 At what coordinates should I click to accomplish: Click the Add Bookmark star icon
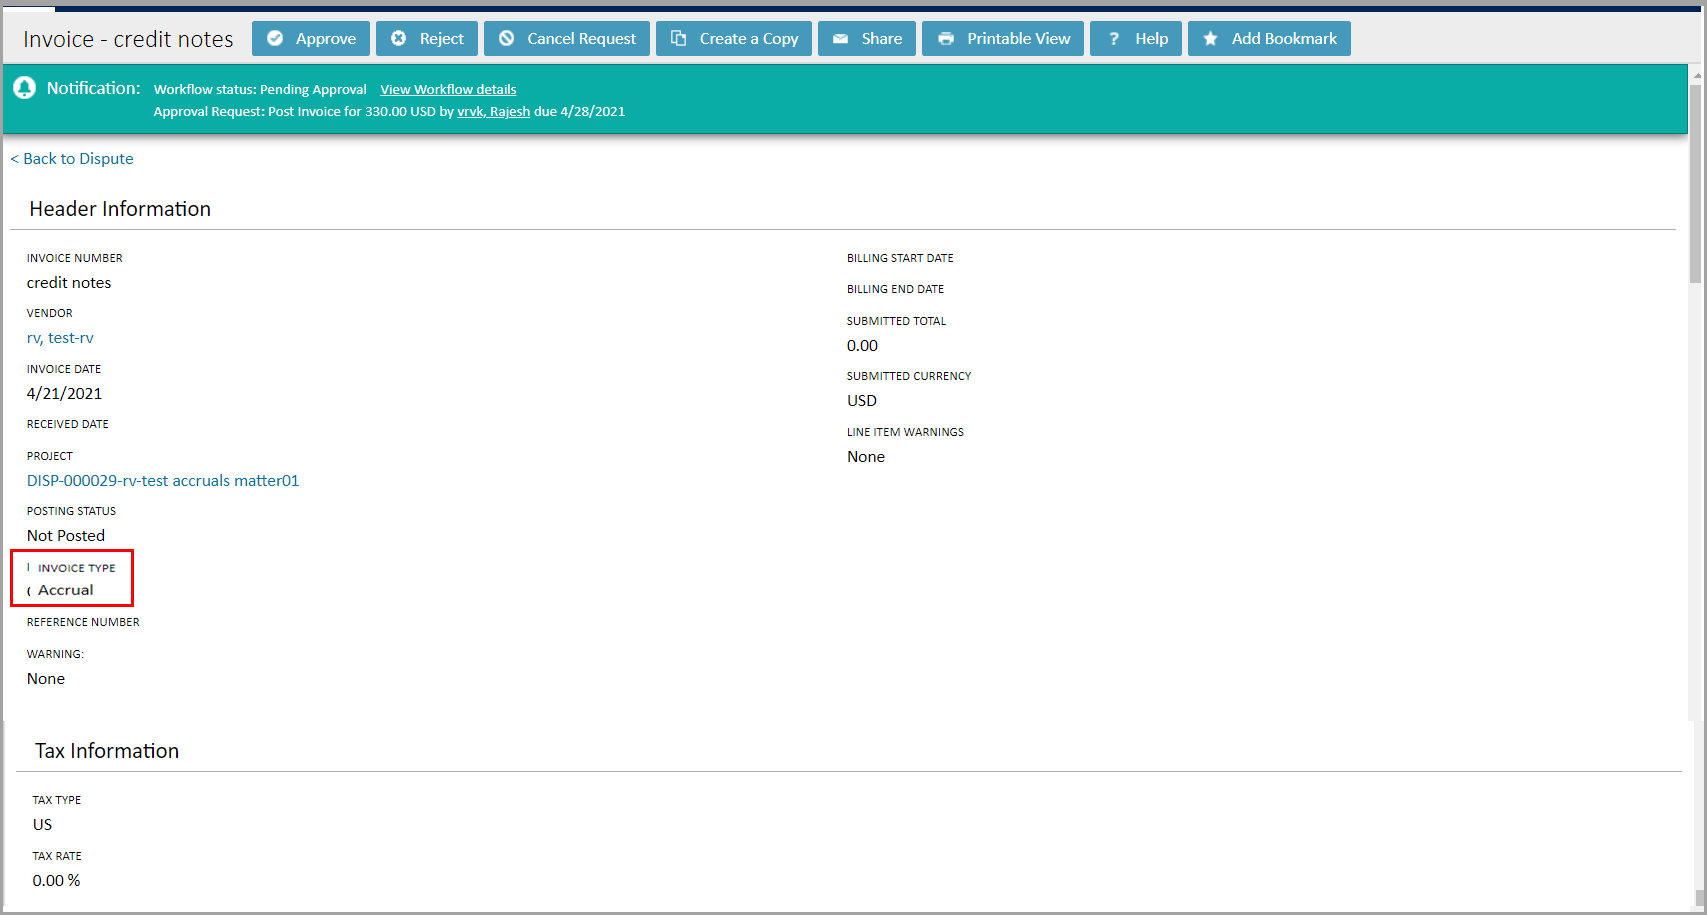click(x=1211, y=39)
